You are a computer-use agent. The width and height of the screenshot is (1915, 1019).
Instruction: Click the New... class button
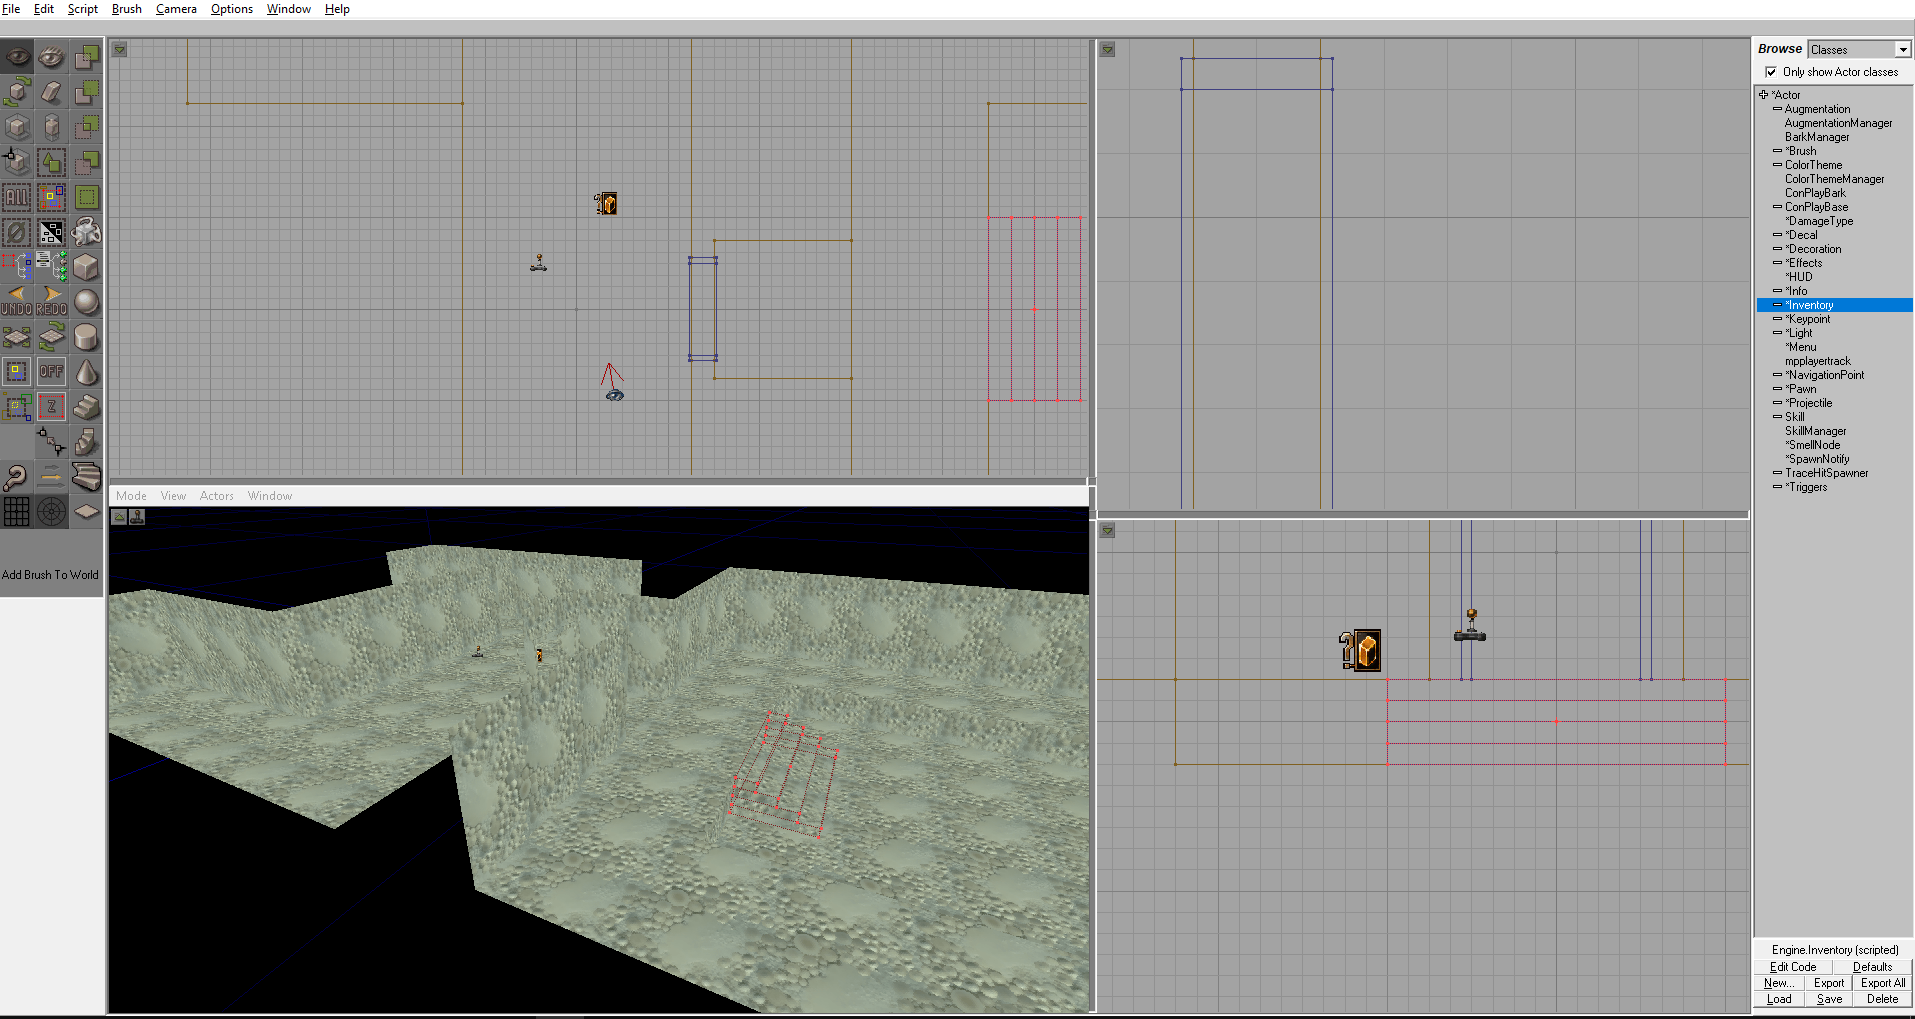pos(1779,983)
